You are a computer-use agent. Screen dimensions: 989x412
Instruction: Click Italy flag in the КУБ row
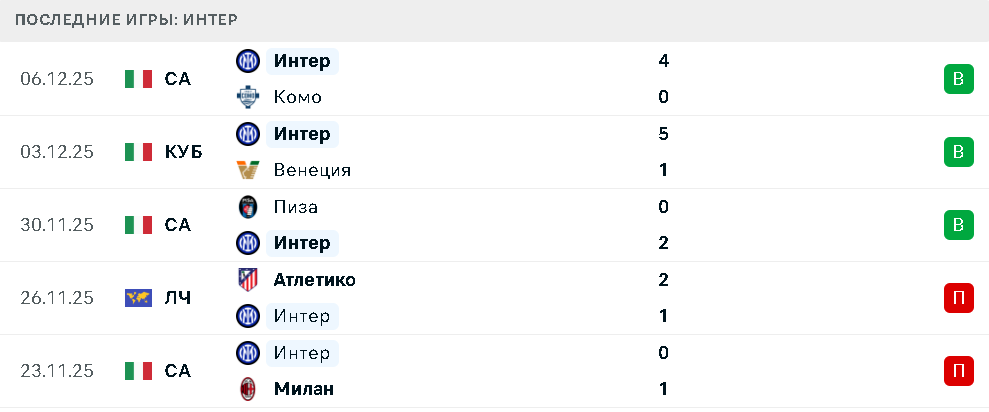coord(138,152)
